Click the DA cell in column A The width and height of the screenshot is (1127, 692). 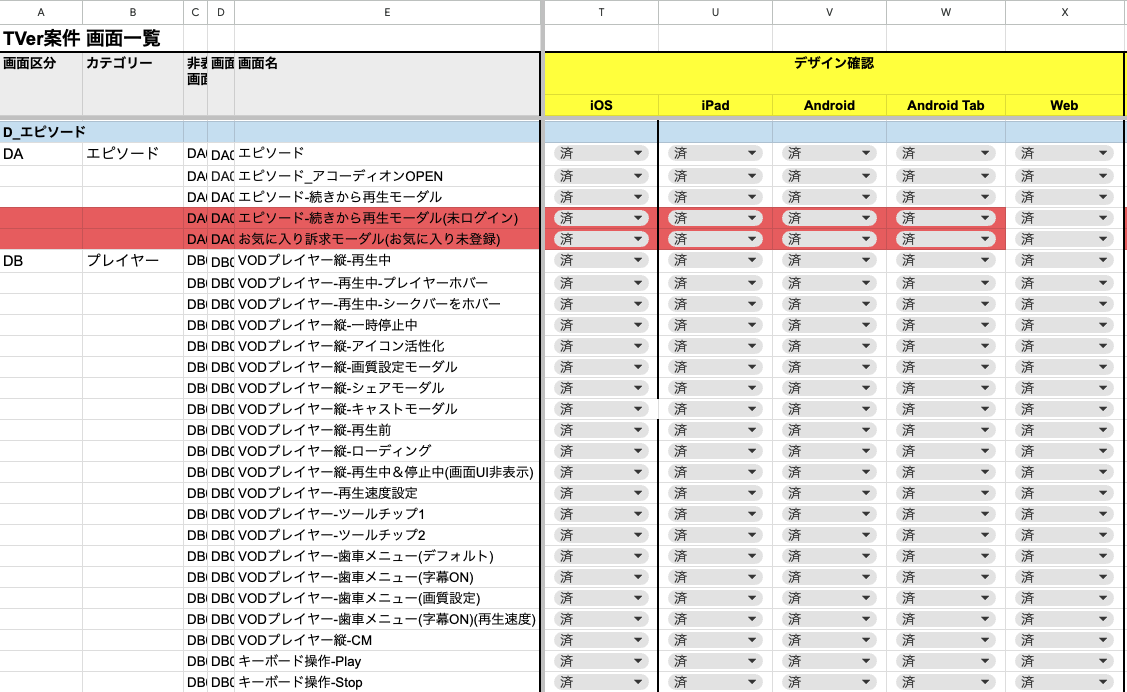tap(41, 153)
